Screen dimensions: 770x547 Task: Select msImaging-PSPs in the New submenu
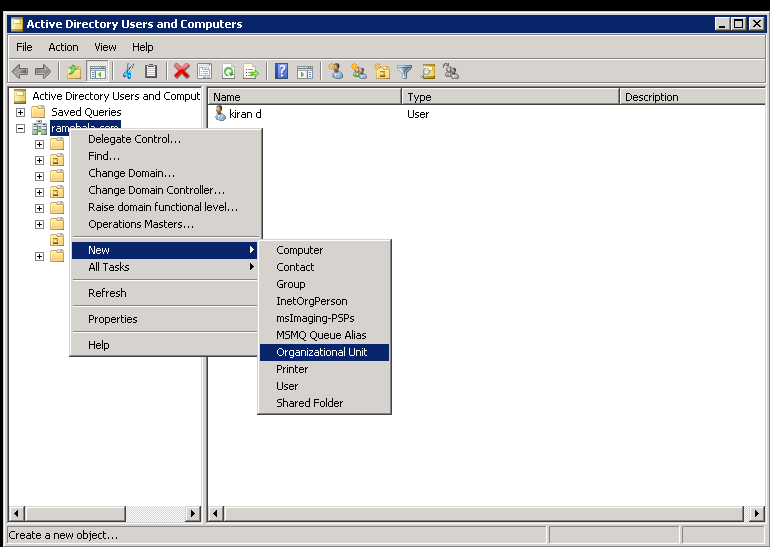(325, 318)
